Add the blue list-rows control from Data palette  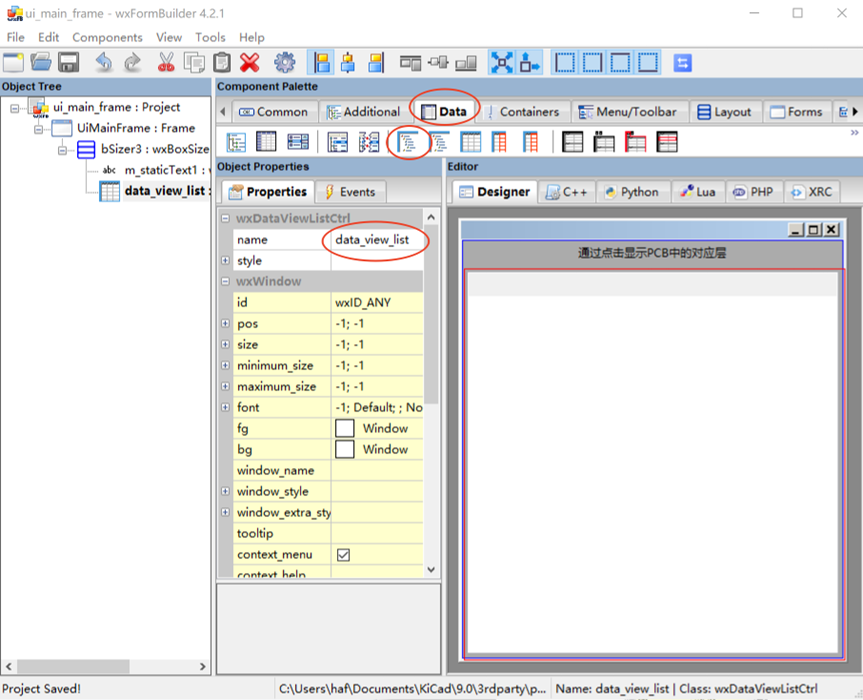[298, 142]
